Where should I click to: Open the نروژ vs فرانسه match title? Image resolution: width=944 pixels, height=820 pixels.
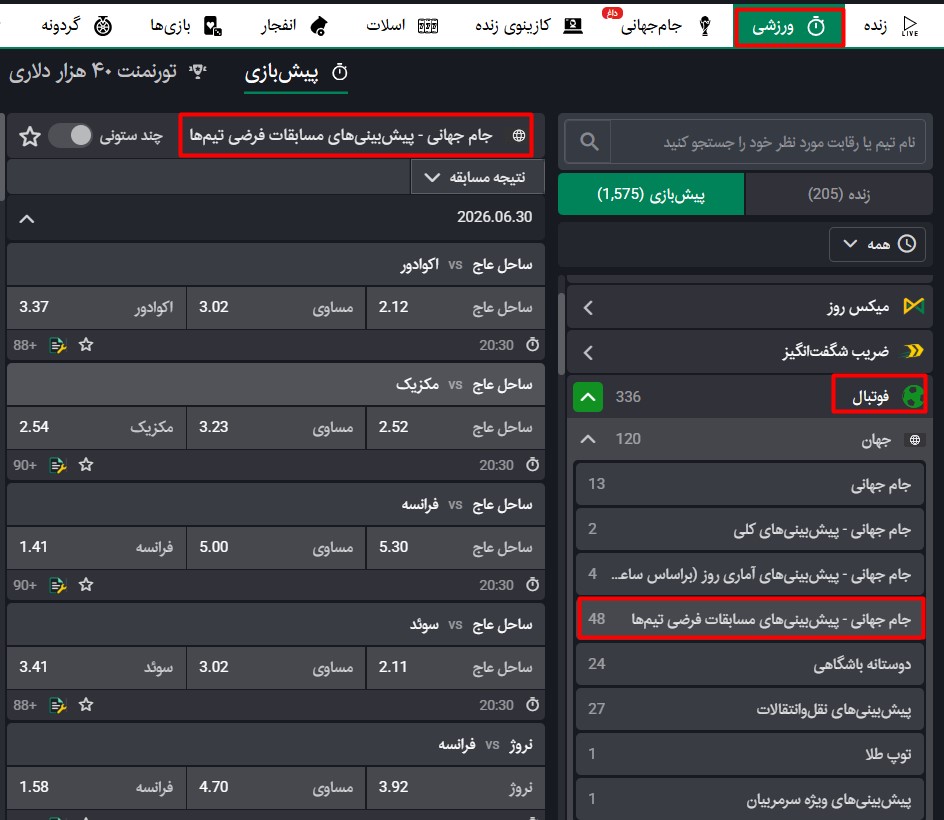(x=485, y=745)
